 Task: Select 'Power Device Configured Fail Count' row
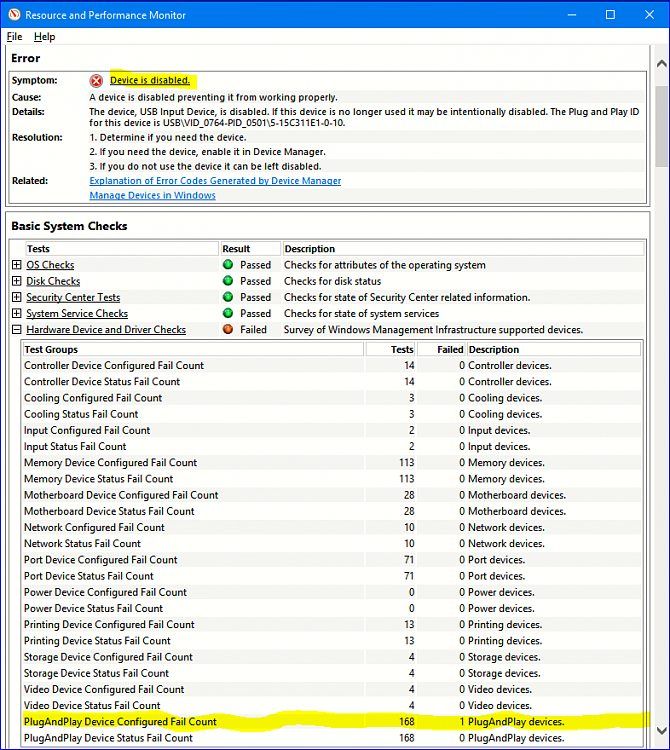click(x=332, y=592)
